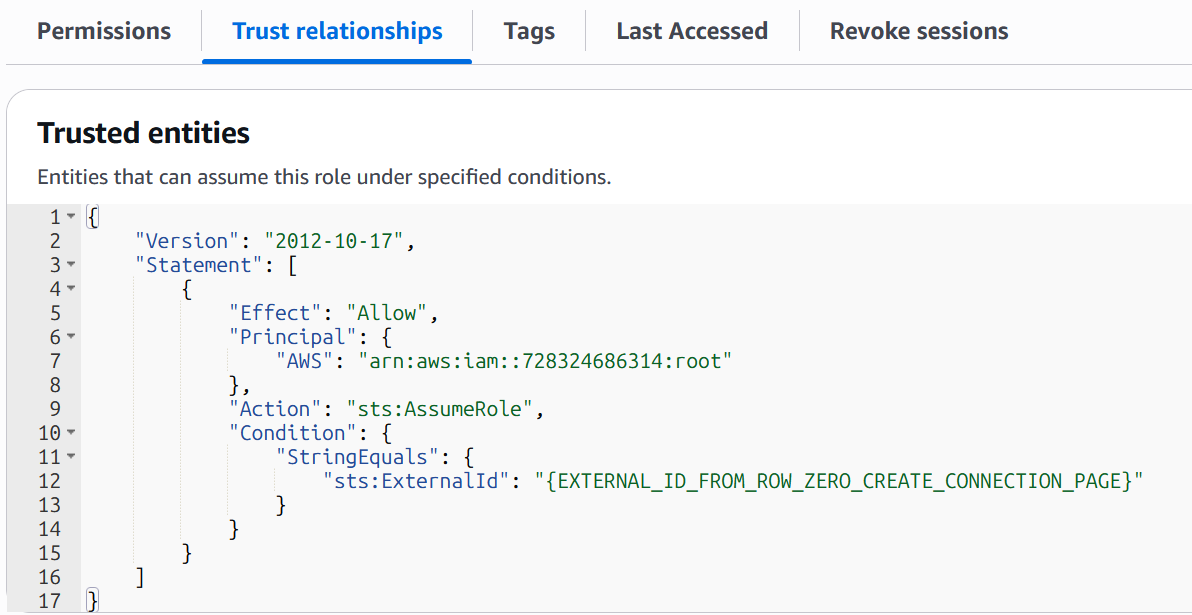Open the Permissions tab
This screenshot has height=615, width=1192.
(x=104, y=31)
